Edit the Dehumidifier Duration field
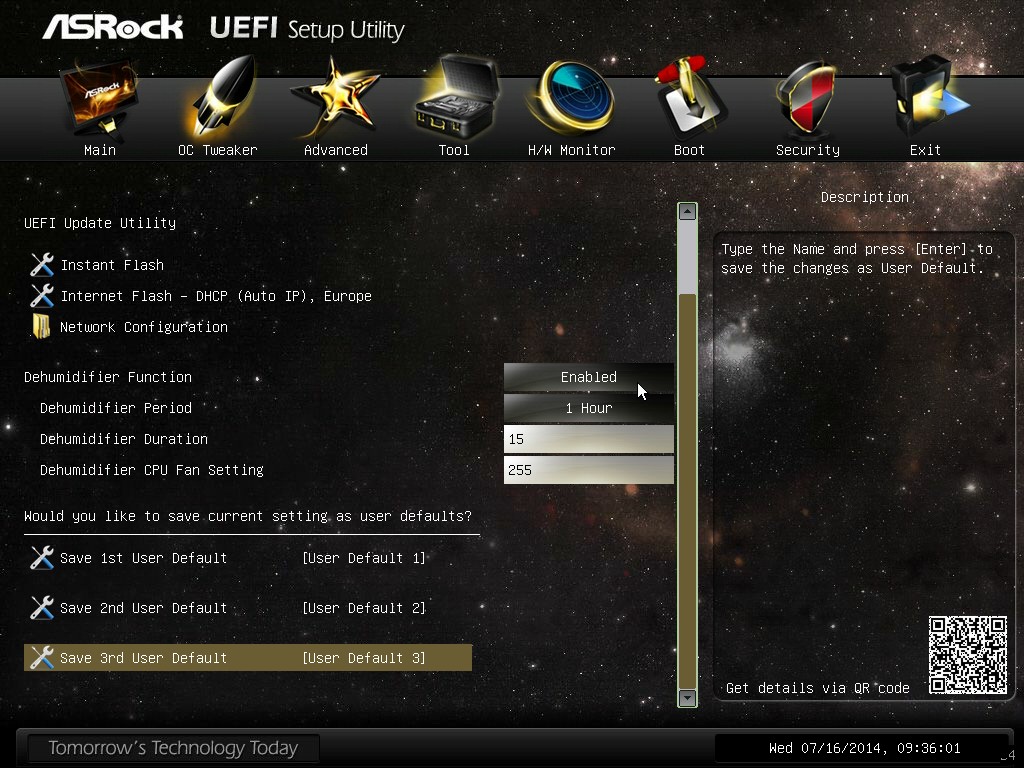 click(x=588, y=439)
